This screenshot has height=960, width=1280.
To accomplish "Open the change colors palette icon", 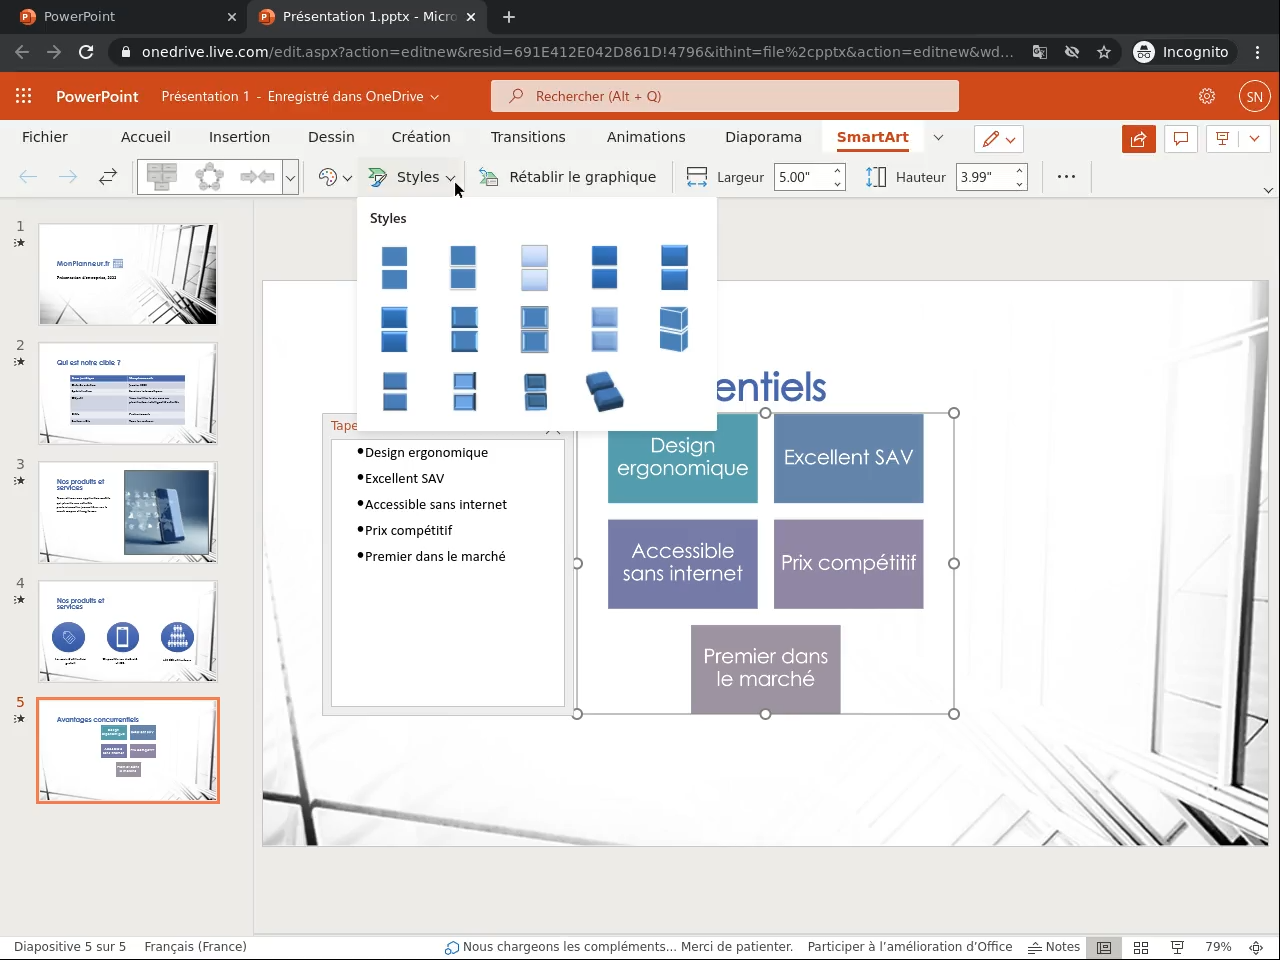I will pos(328,177).
